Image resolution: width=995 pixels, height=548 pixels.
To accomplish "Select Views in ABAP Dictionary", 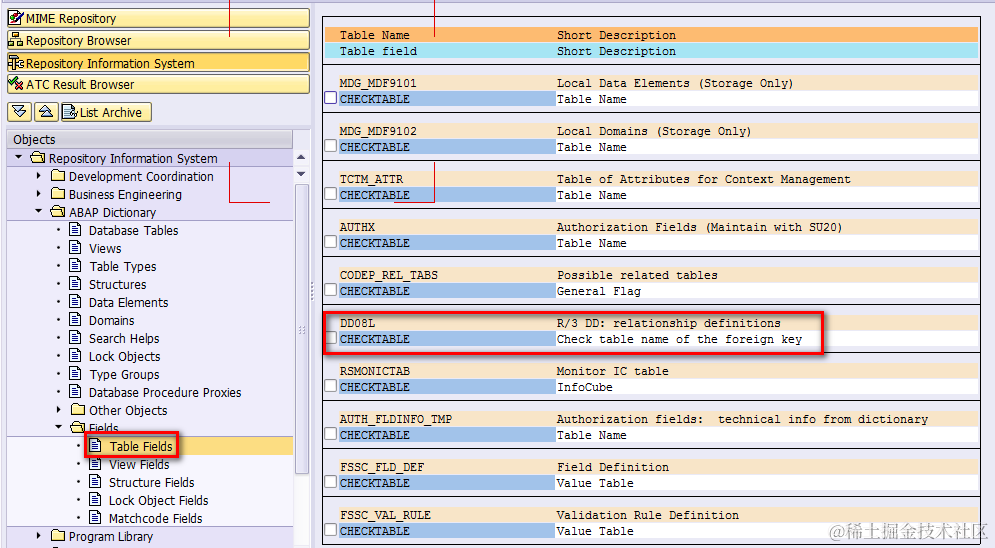I will 105,249.
